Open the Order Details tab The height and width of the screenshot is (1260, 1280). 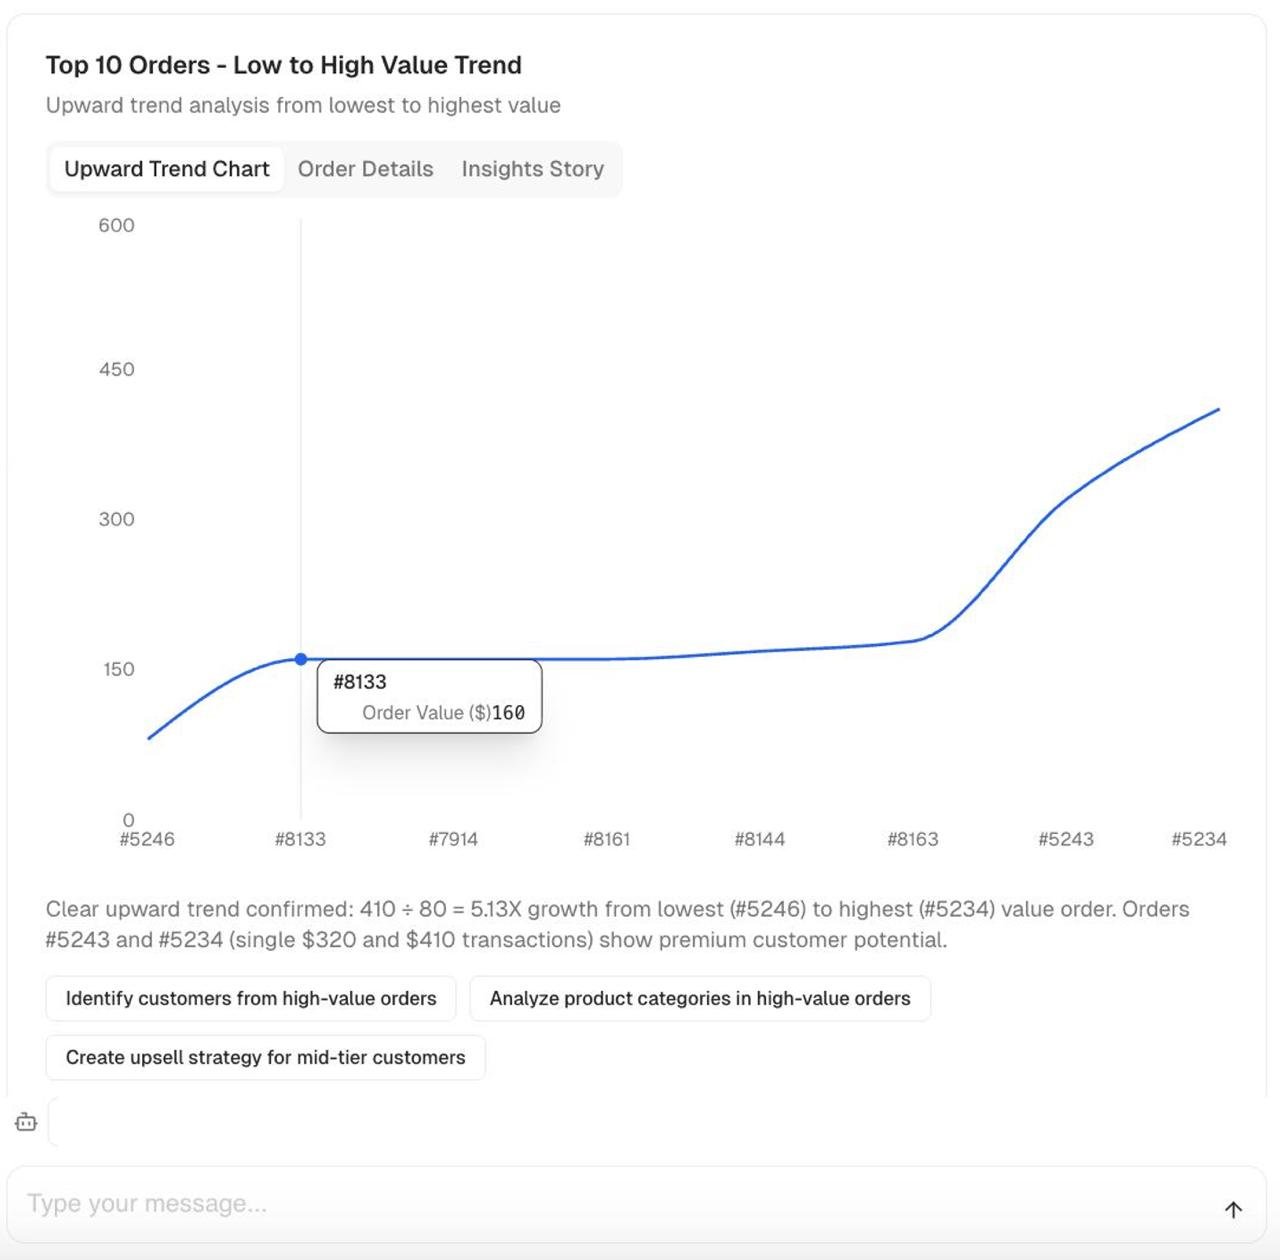(365, 169)
